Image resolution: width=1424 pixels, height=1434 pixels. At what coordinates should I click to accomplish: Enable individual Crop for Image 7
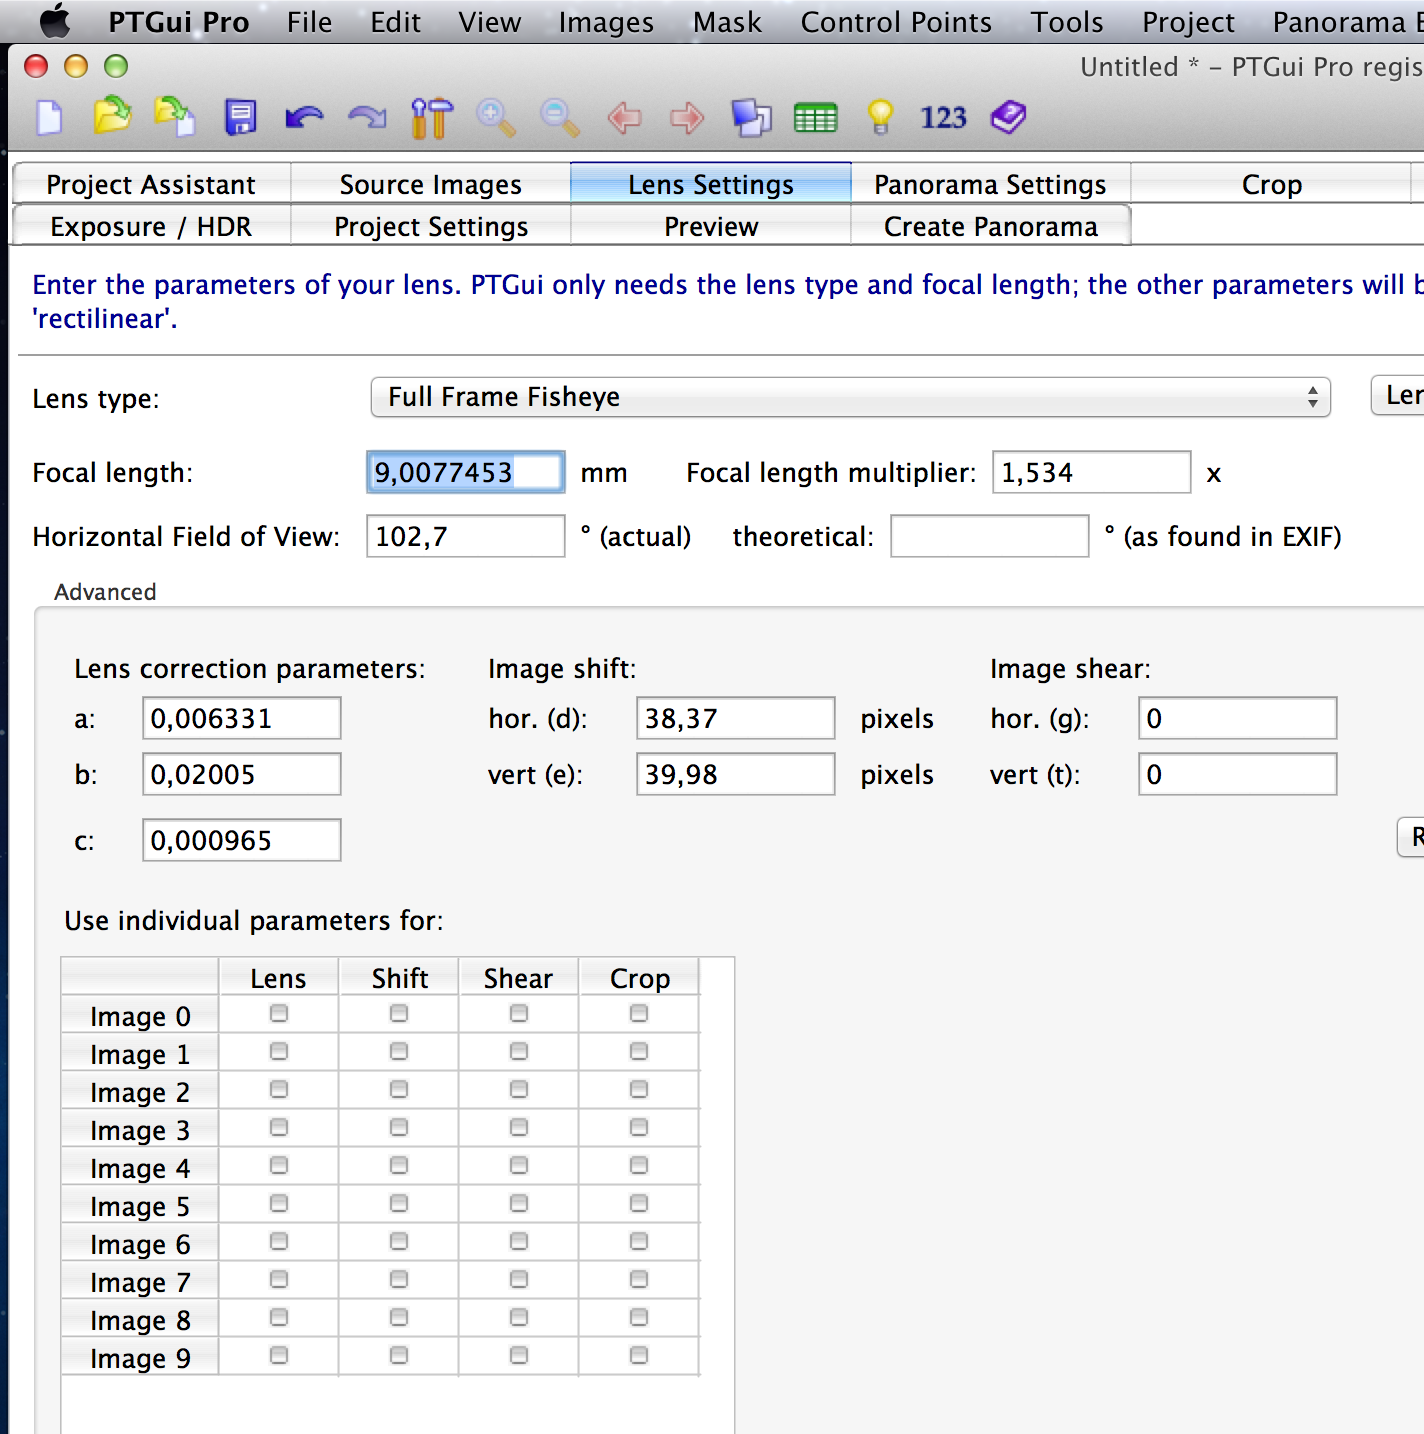(x=639, y=1280)
